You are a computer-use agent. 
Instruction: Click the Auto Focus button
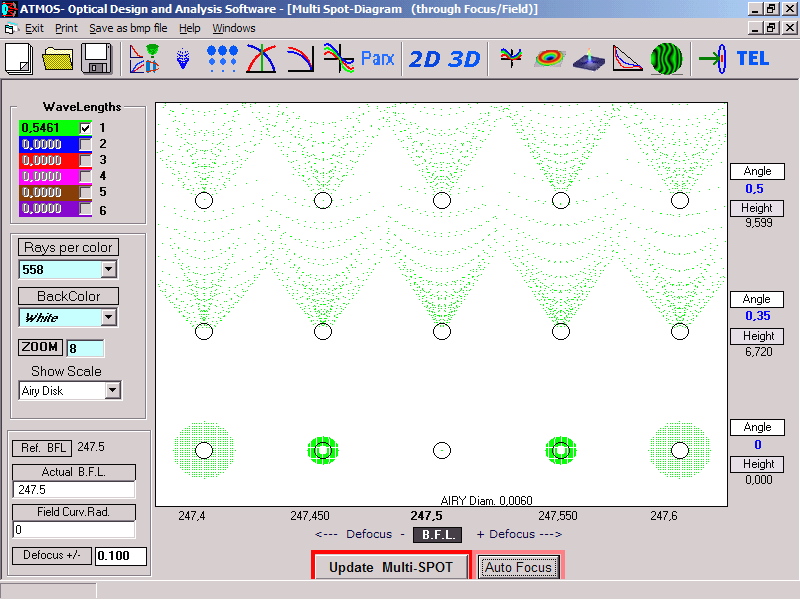(x=519, y=567)
